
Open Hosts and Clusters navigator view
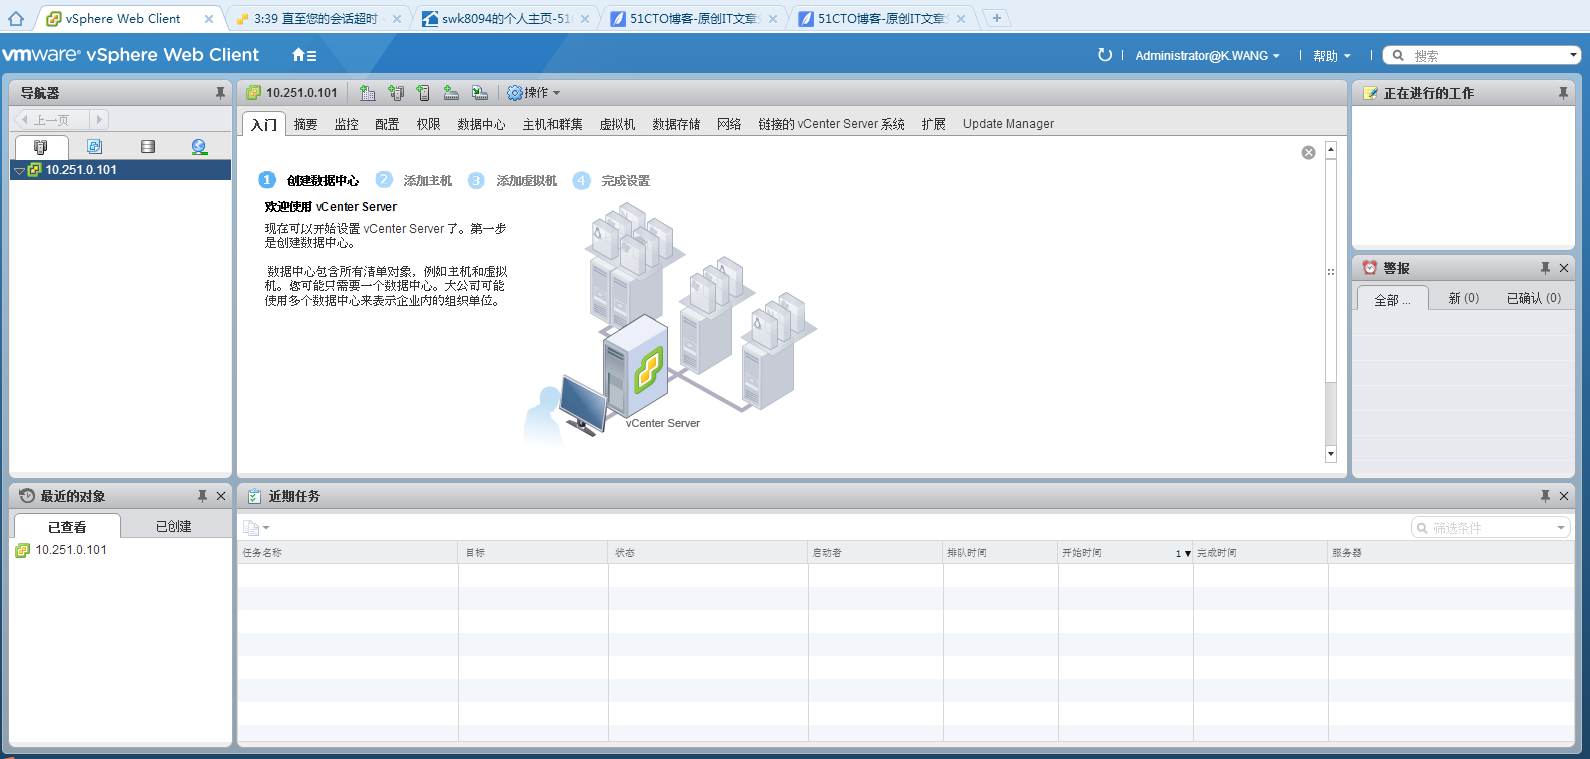pyautogui.click(x=41, y=147)
